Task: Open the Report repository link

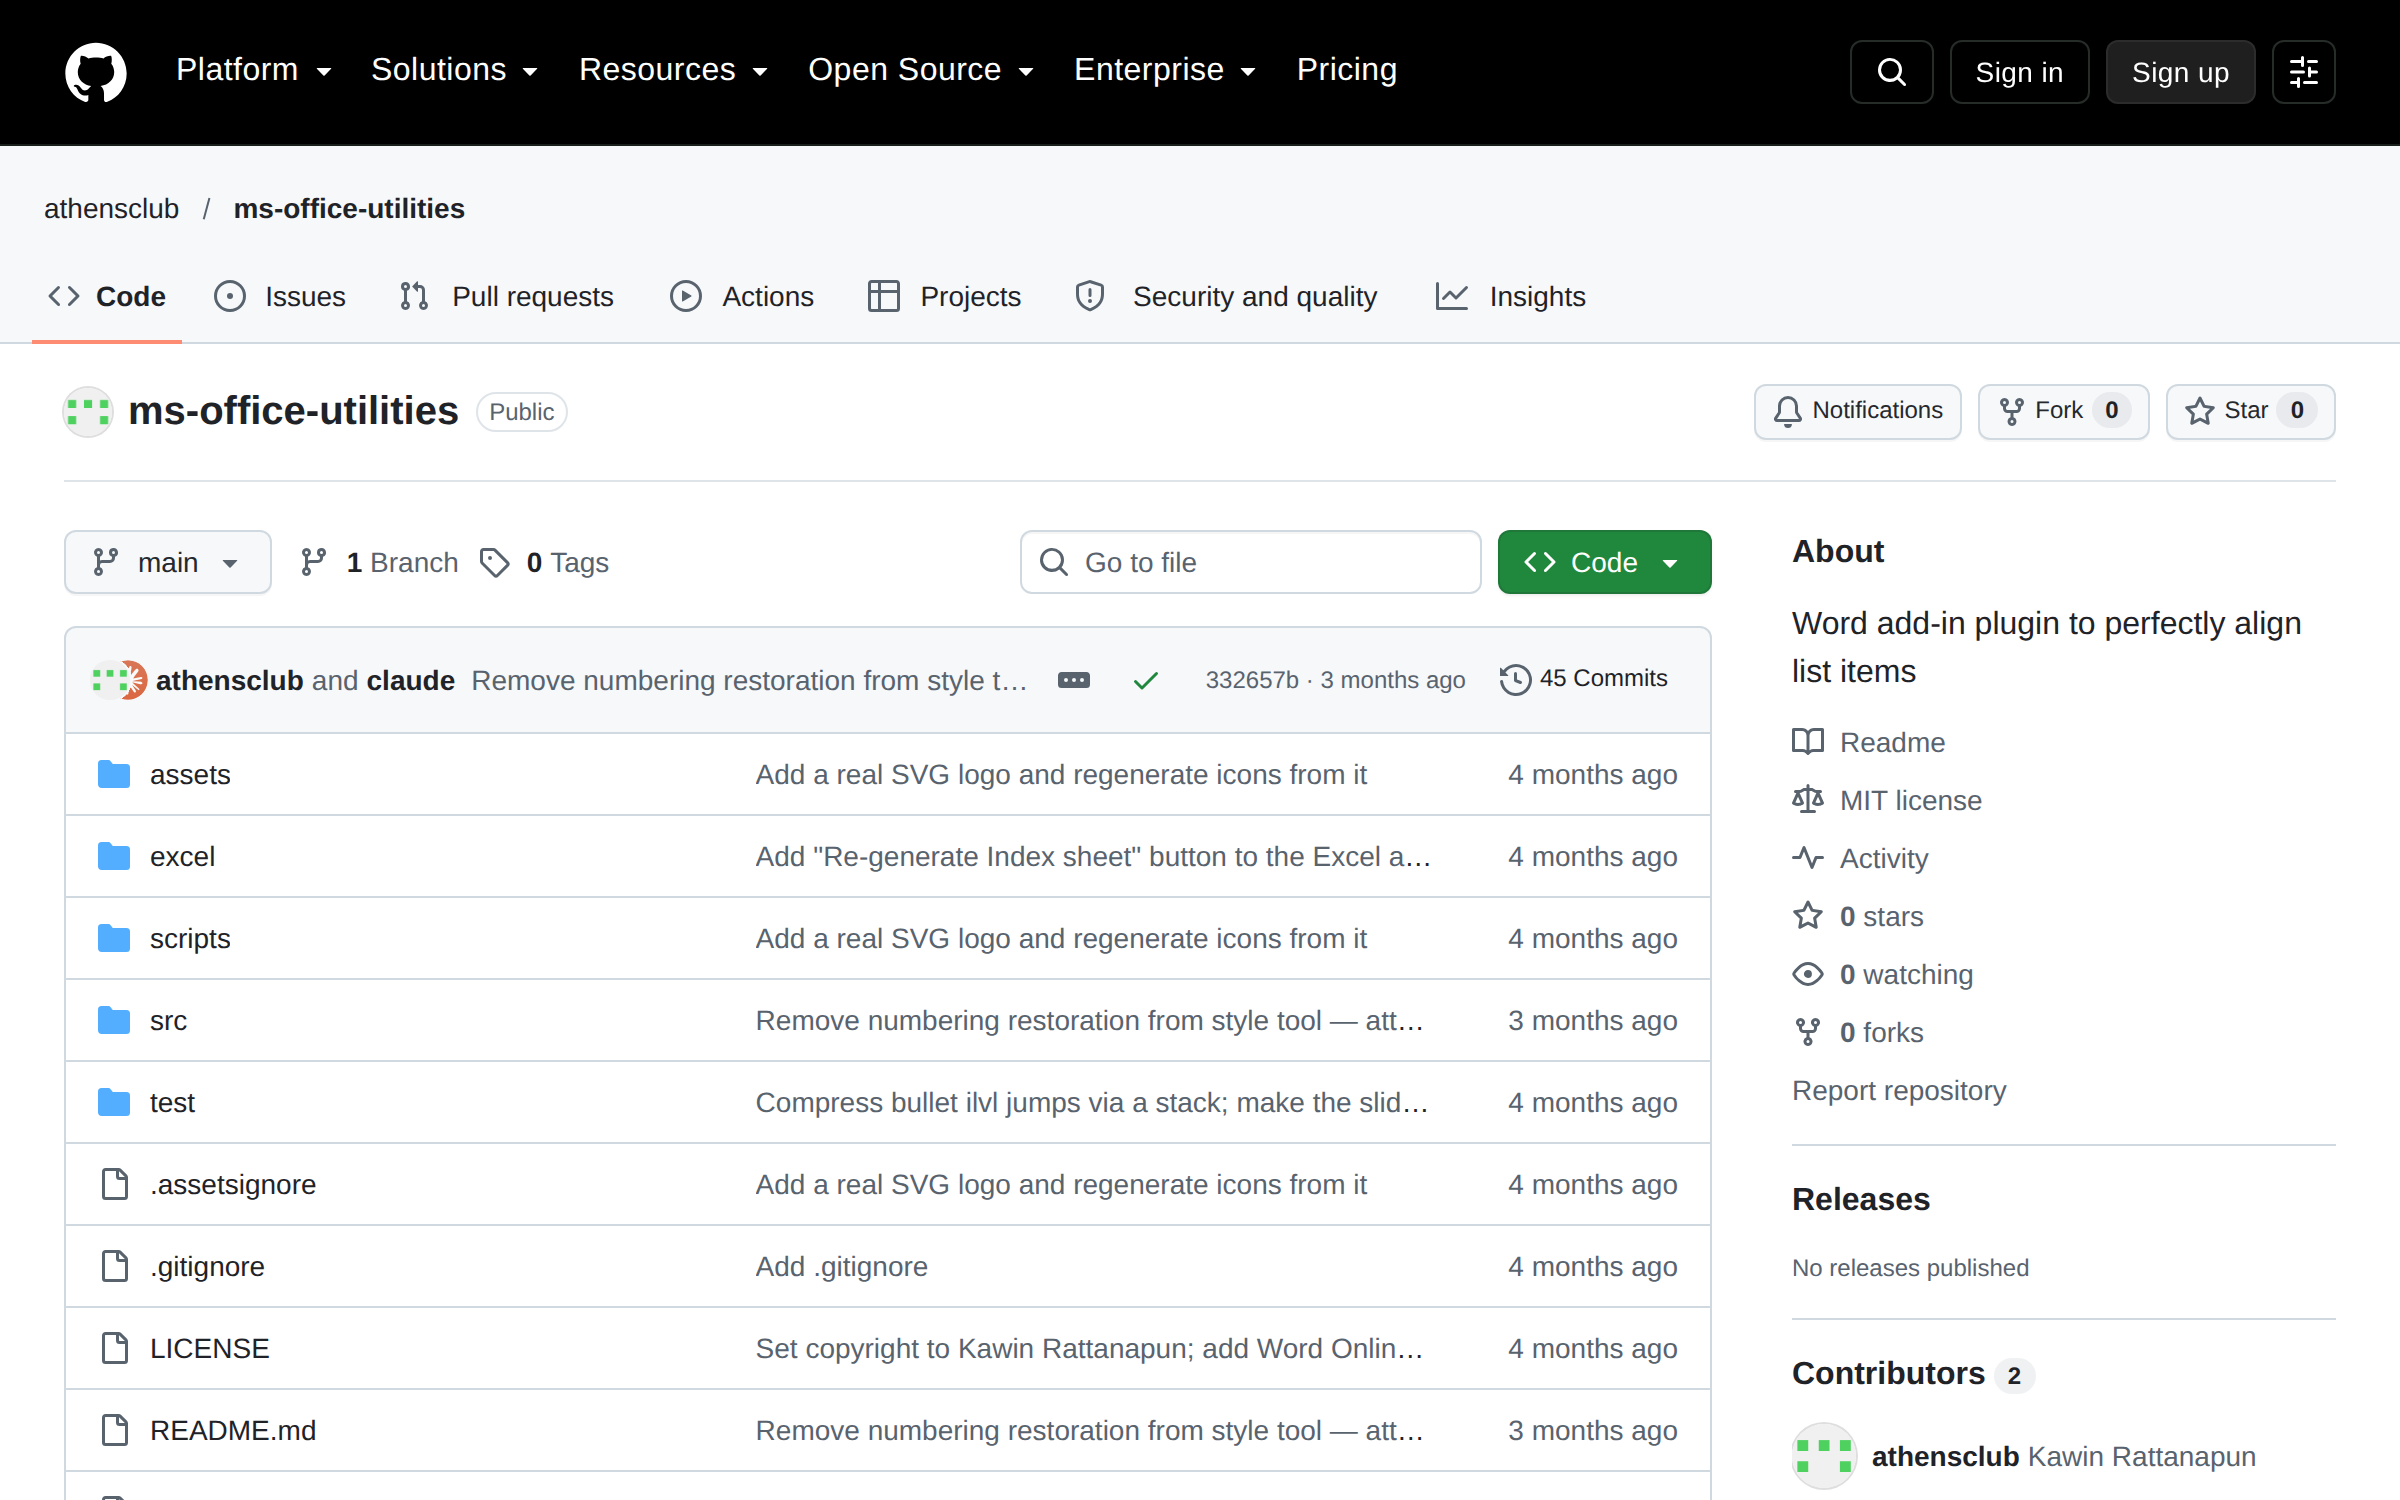Action: [x=1899, y=1090]
